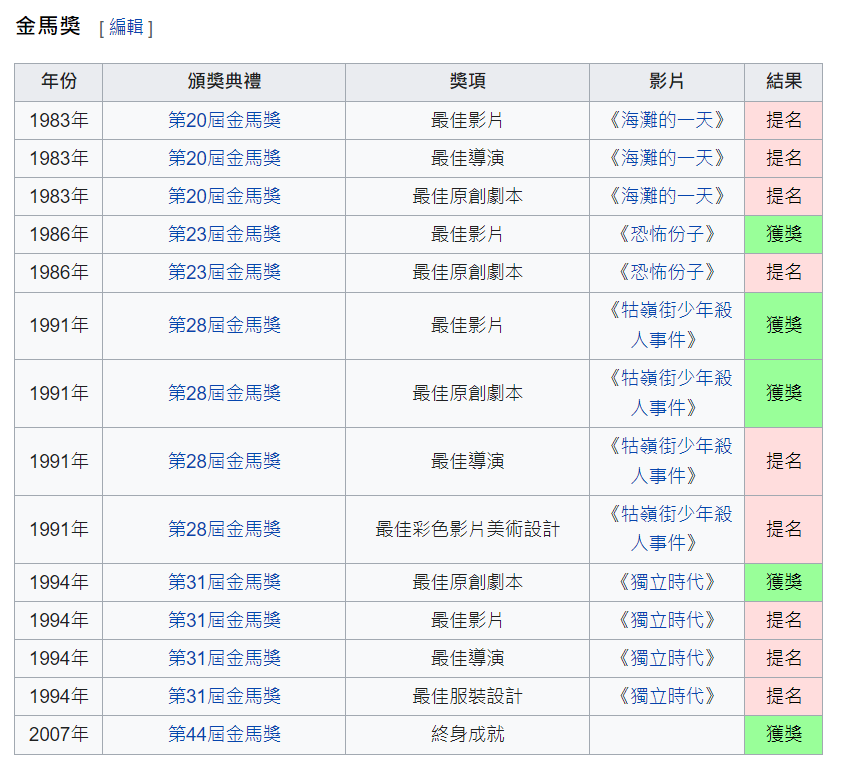Click the 提名 result for 1991 最佳導演

coord(784,461)
